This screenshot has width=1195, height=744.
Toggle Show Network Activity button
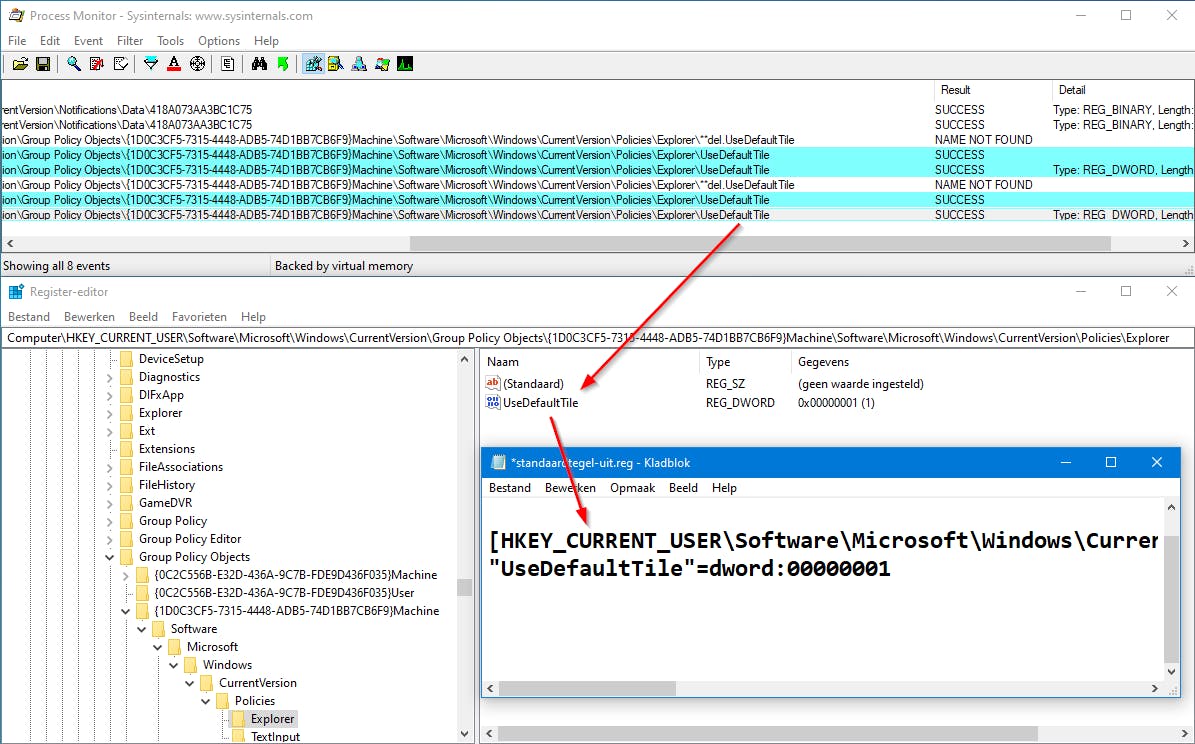[x=359, y=65]
